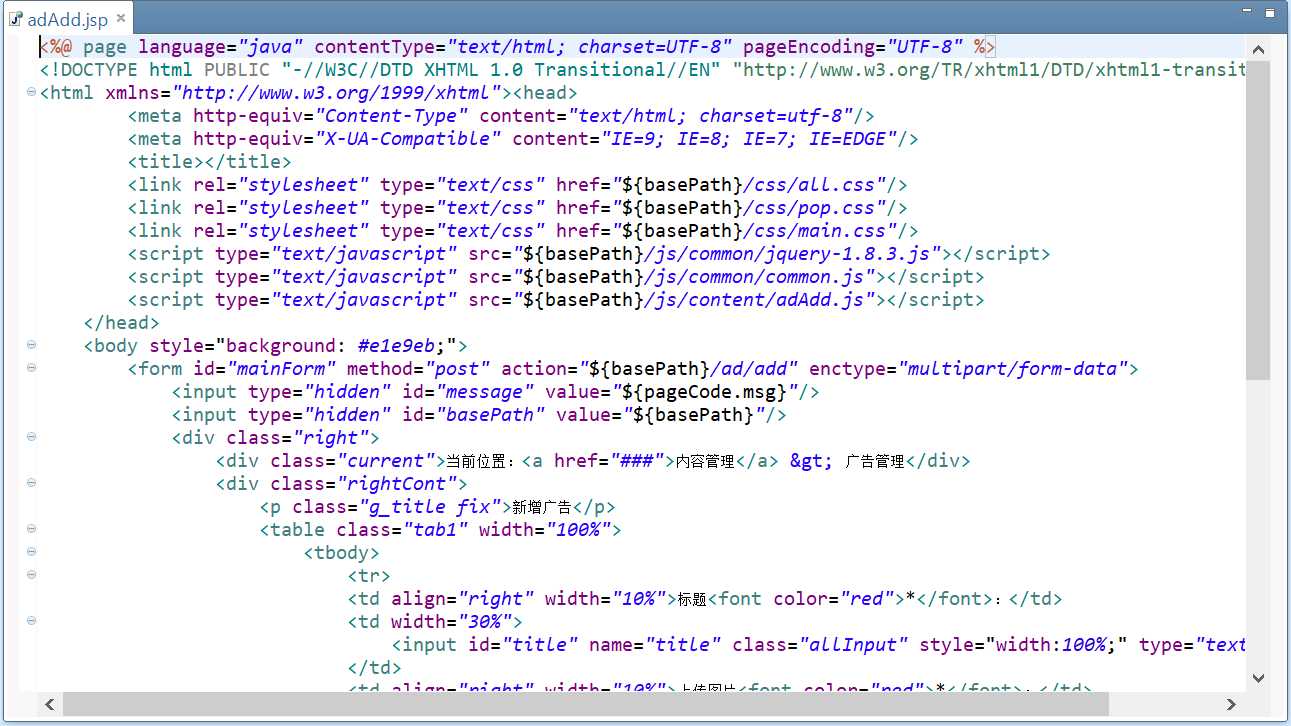Click the href="###" anchor text
This screenshot has height=726, width=1291.
[610, 461]
